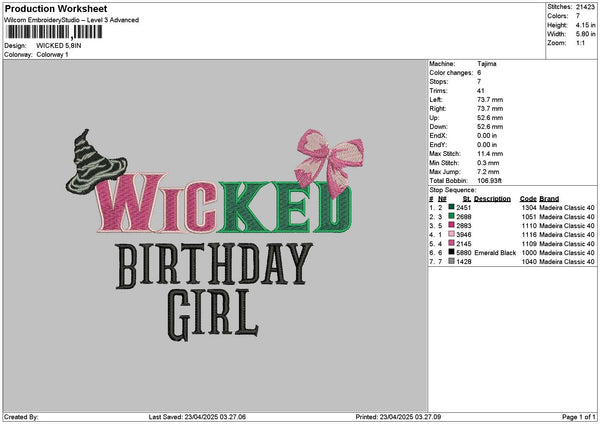Screen dimensions: 600x424
Task: Click the 'Emerald Black' description text
Action: 494,253
